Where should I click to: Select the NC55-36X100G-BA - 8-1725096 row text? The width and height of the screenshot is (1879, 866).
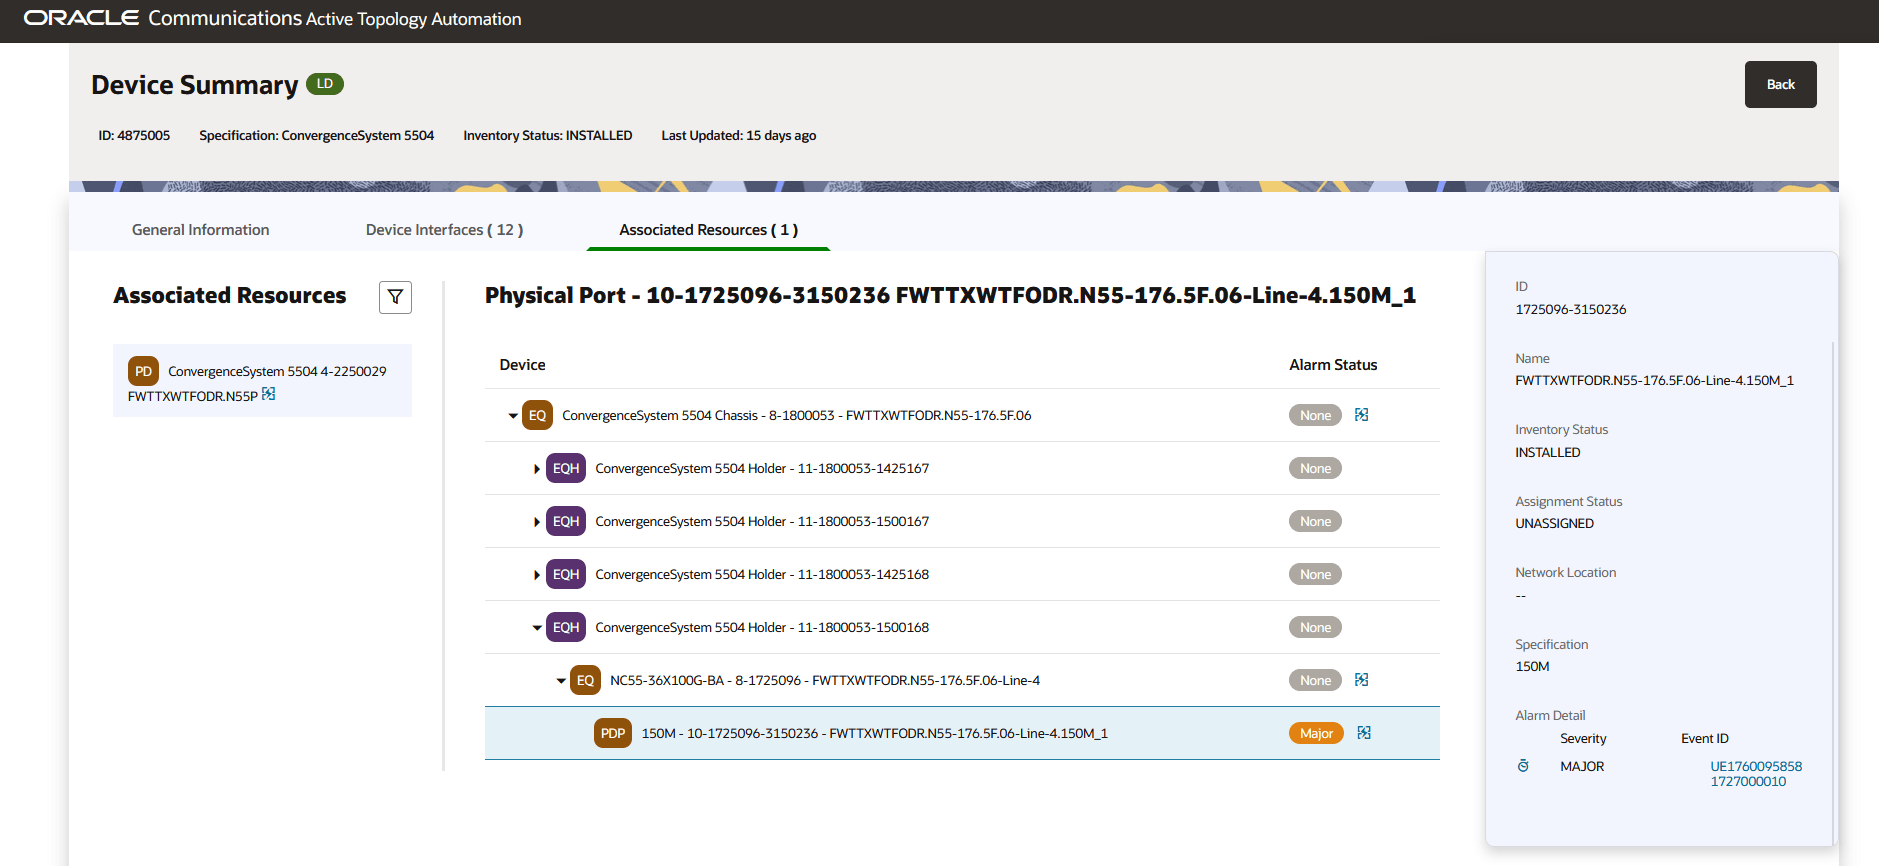pyautogui.click(x=825, y=680)
